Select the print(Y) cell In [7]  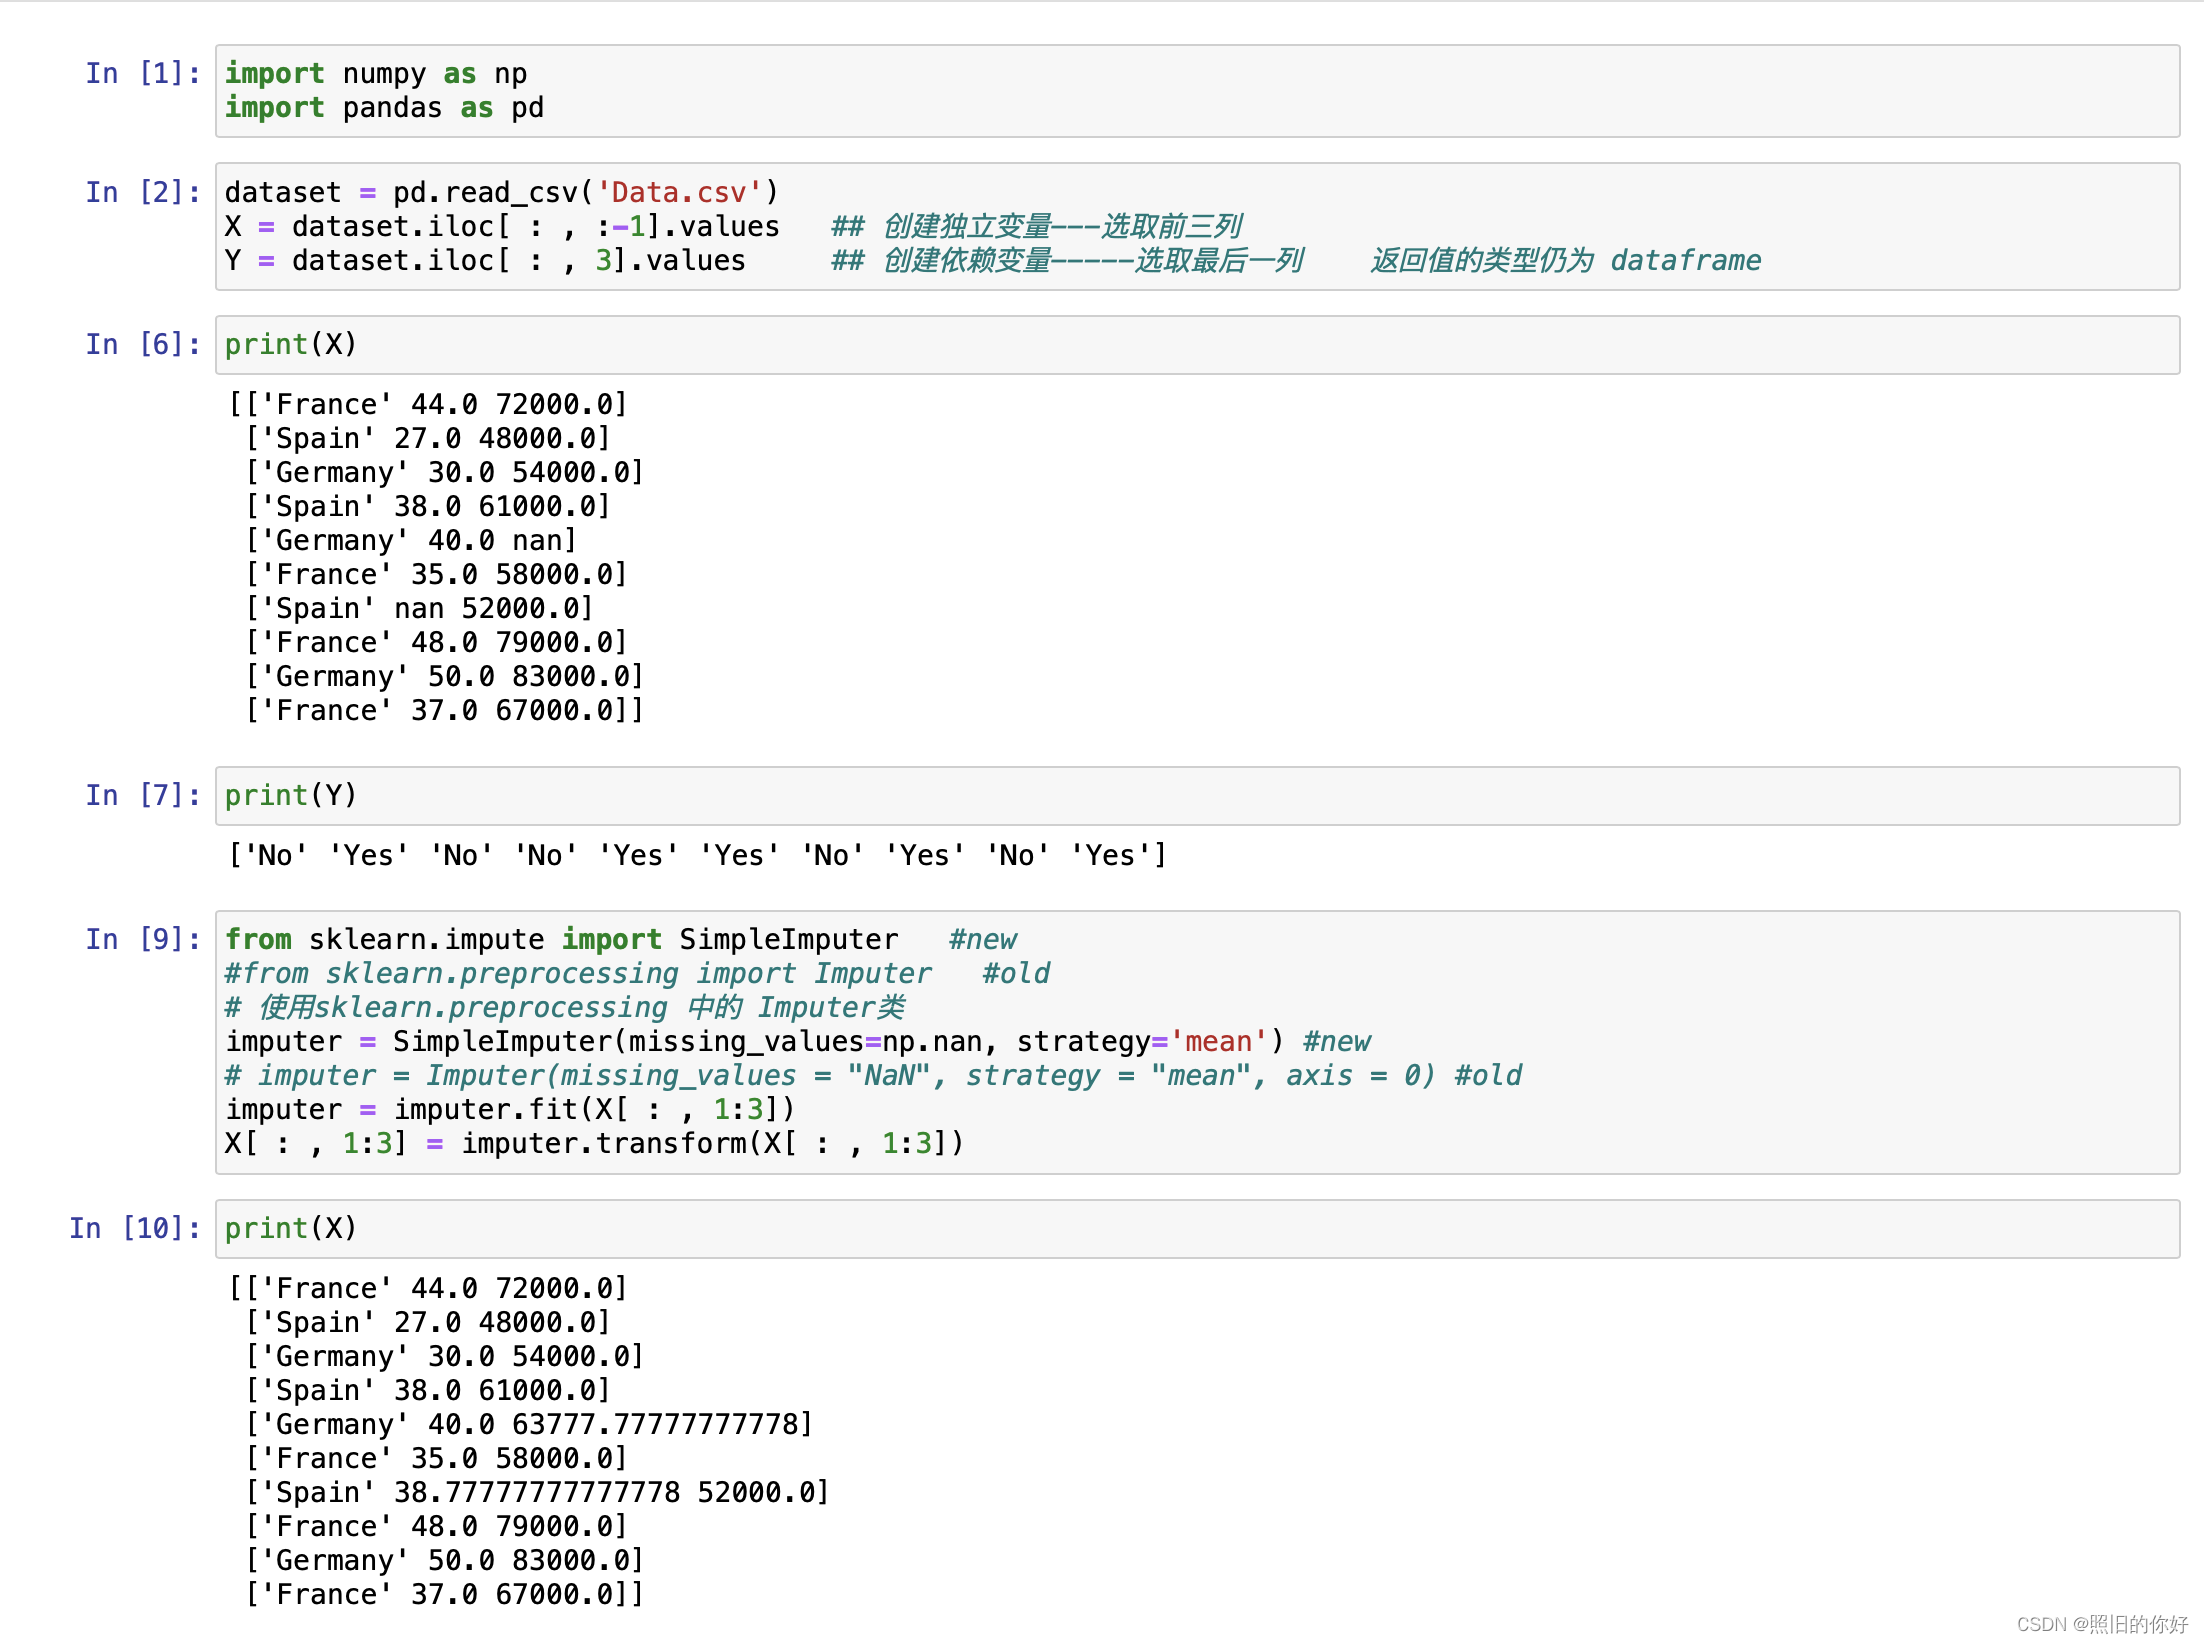pyautogui.click(x=1197, y=796)
